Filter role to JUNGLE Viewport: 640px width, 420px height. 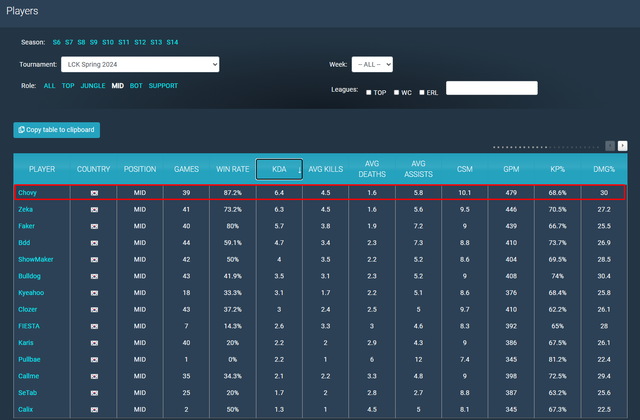[x=93, y=86]
